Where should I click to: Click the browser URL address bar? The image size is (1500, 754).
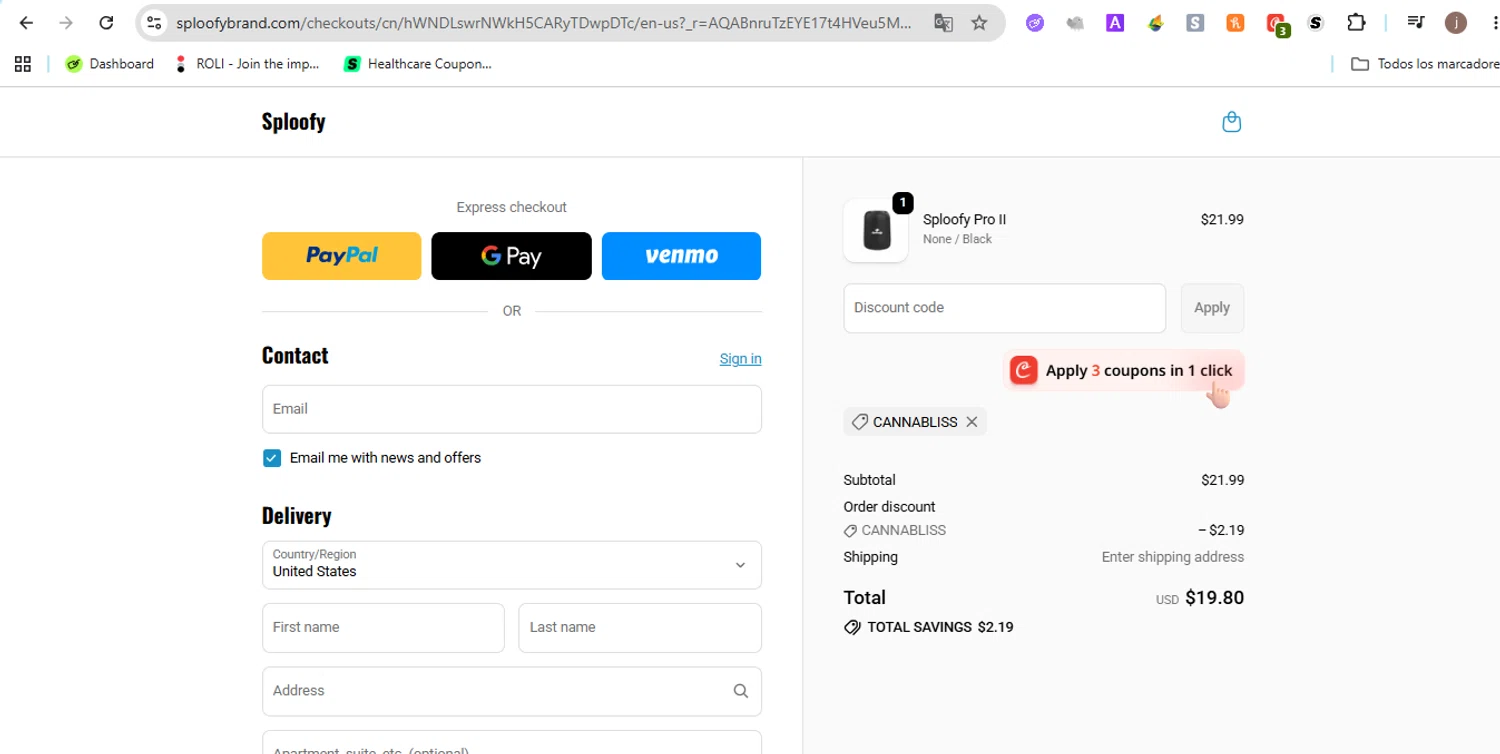(x=544, y=22)
